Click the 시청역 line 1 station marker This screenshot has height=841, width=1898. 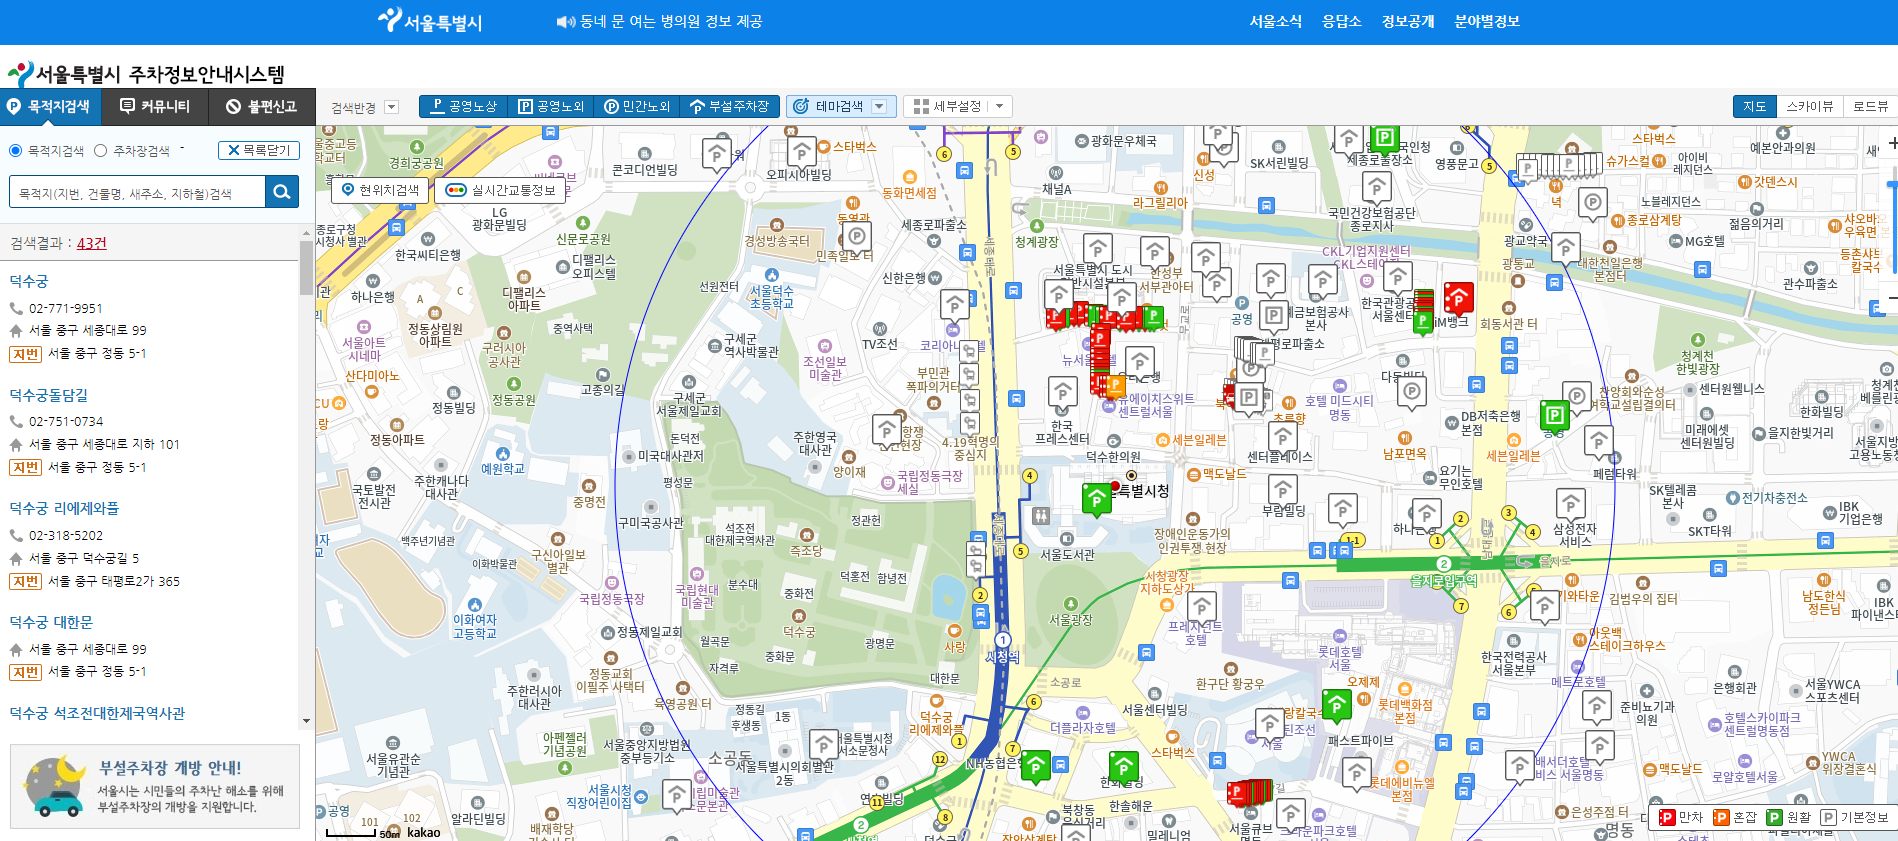(x=1003, y=640)
